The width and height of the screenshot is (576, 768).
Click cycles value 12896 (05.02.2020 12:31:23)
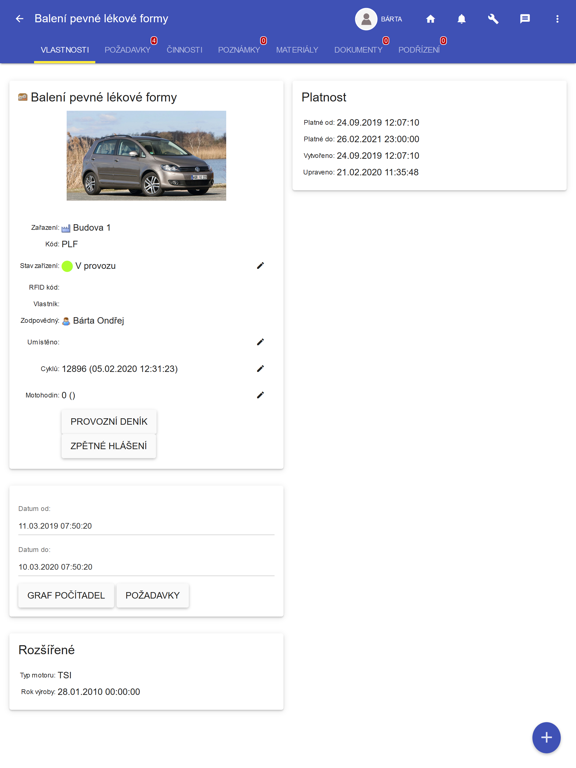[x=120, y=369]
